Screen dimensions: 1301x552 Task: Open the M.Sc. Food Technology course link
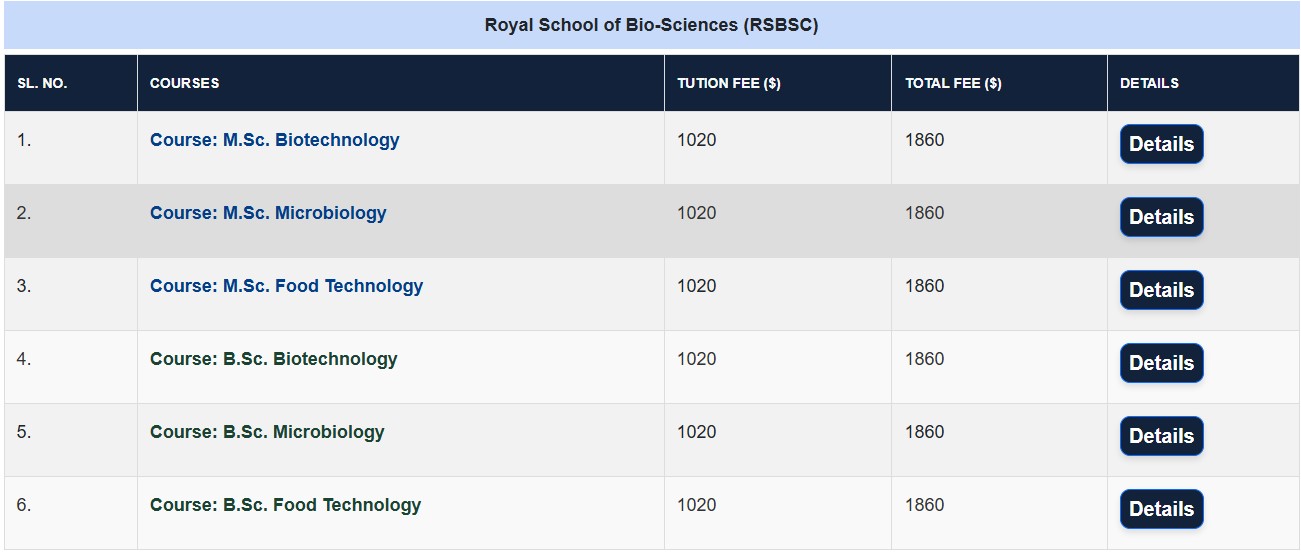[286, 286]
